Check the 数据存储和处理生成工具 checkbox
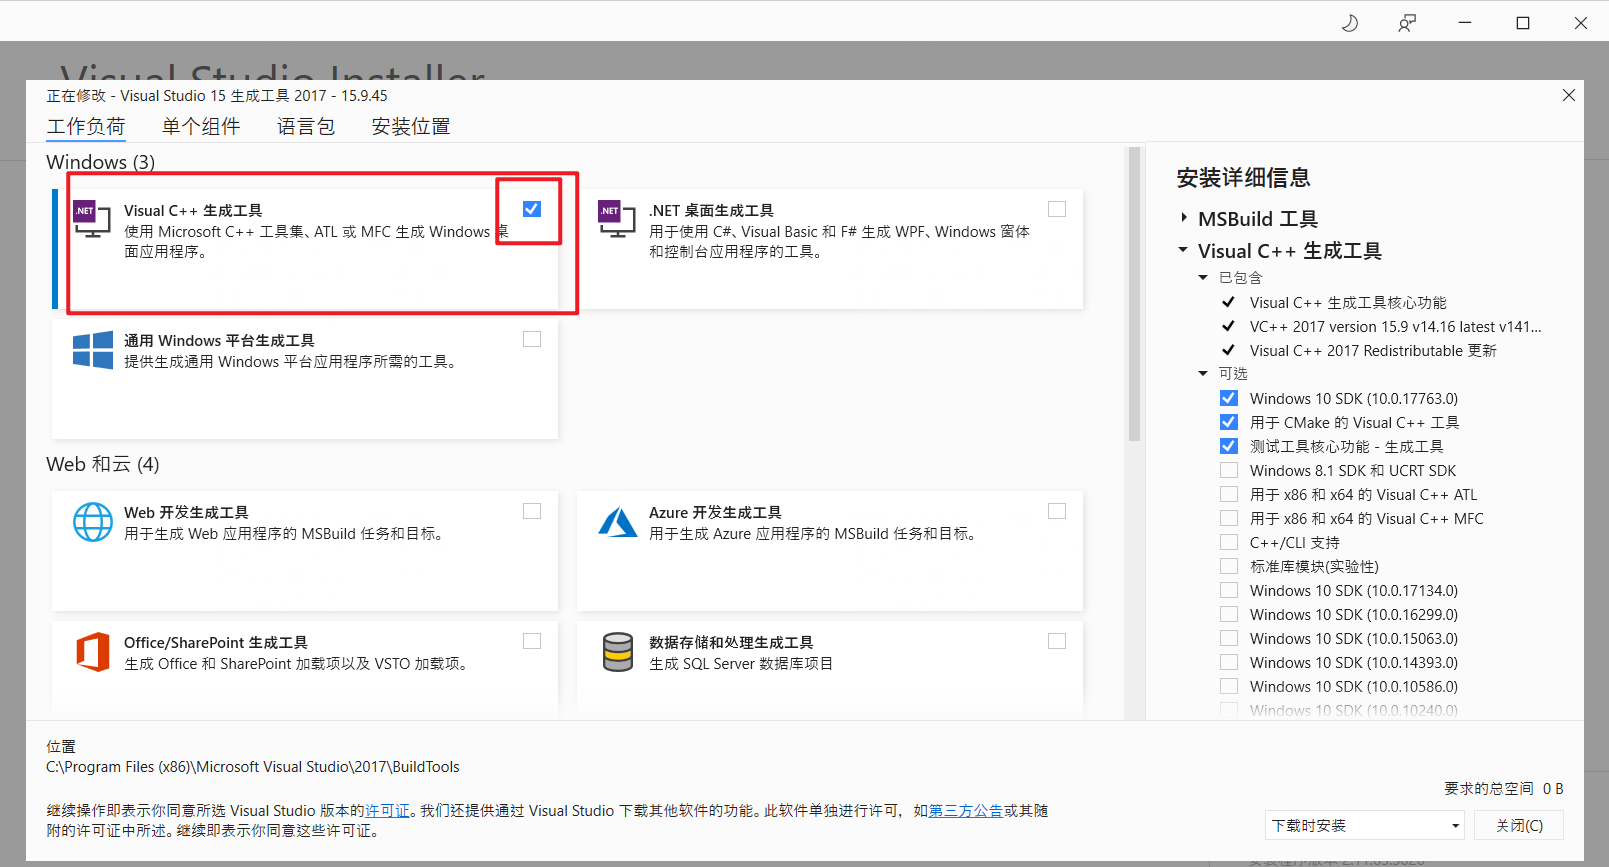The height and width of the screenshot is (867, 1609). pyautogui.click(x=1057, y=641)
